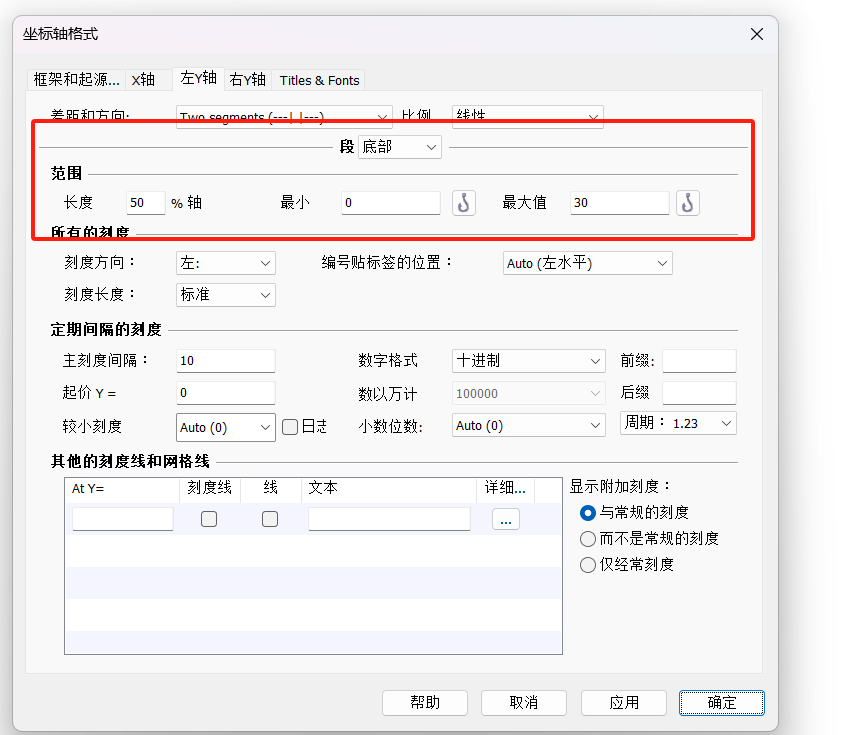The width and height of the screenshot is (861, 735).
Task: Switch to the 右Y轴 tab
Action: click(248, 80)
